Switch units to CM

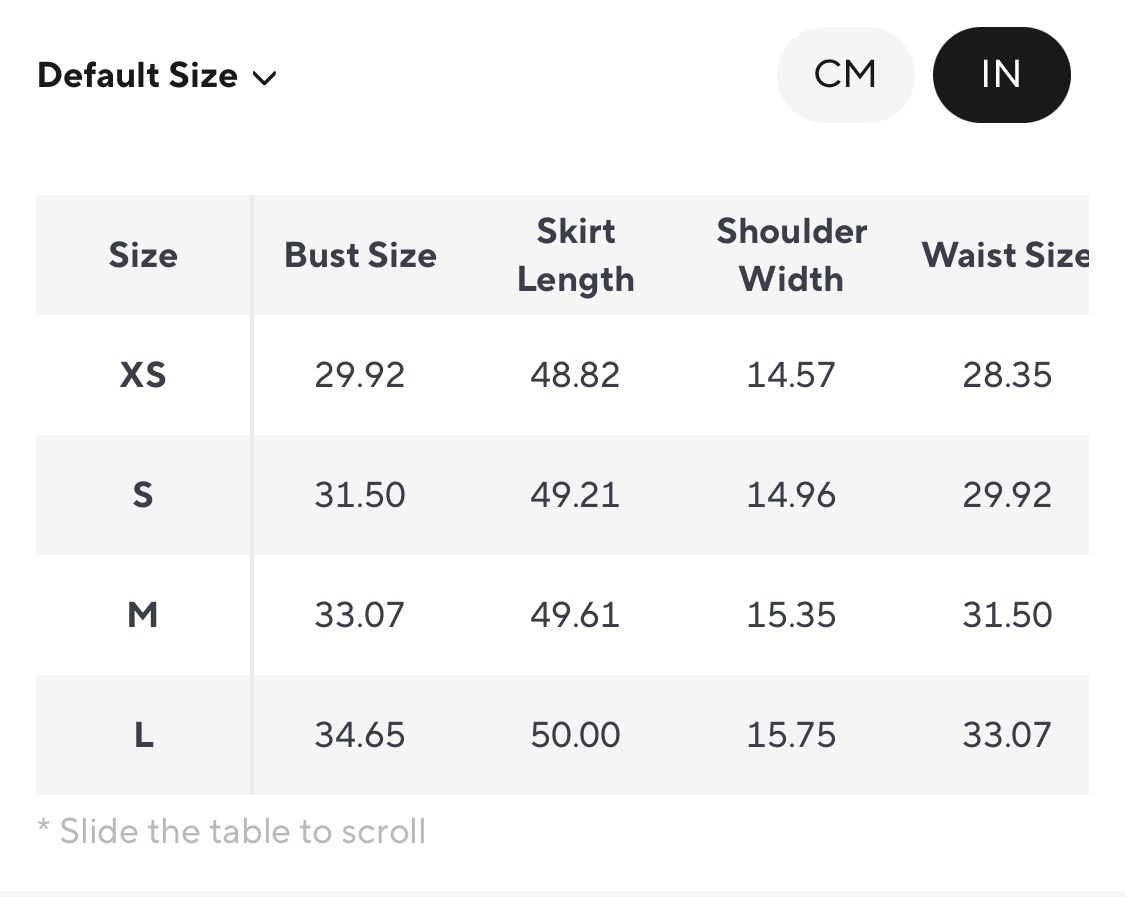845,75
